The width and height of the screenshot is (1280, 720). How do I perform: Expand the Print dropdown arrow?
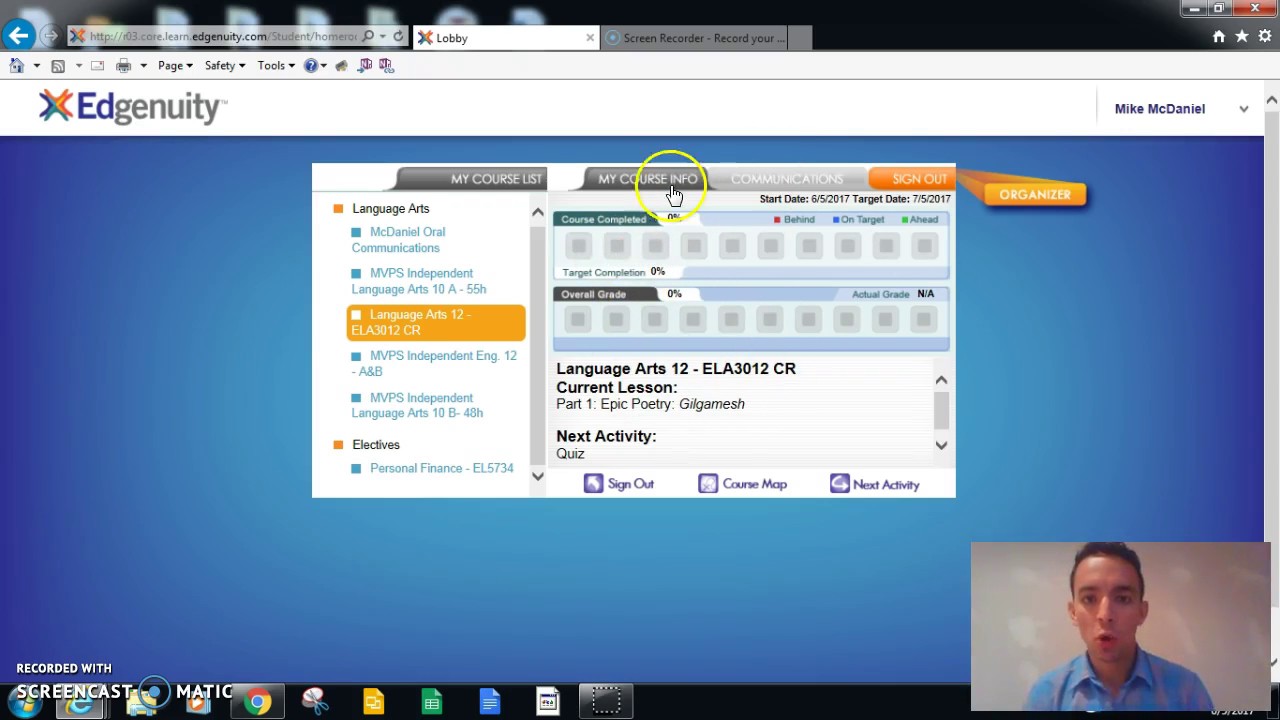(143, 66)
